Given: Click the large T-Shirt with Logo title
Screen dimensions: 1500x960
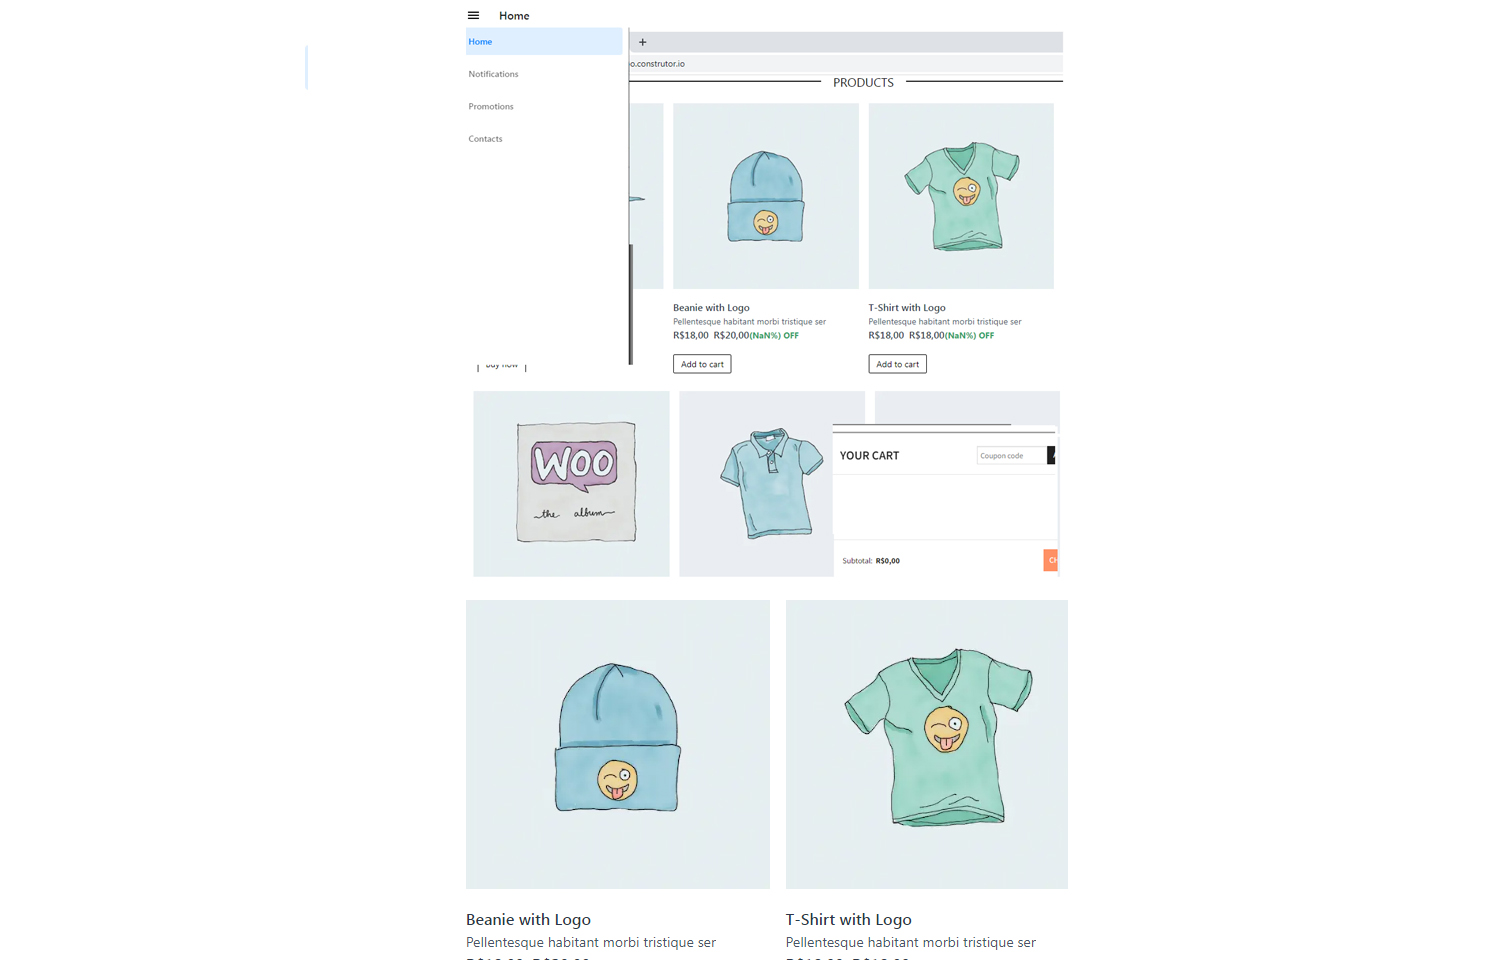Looking at the screenshot, I should point(849,920).
